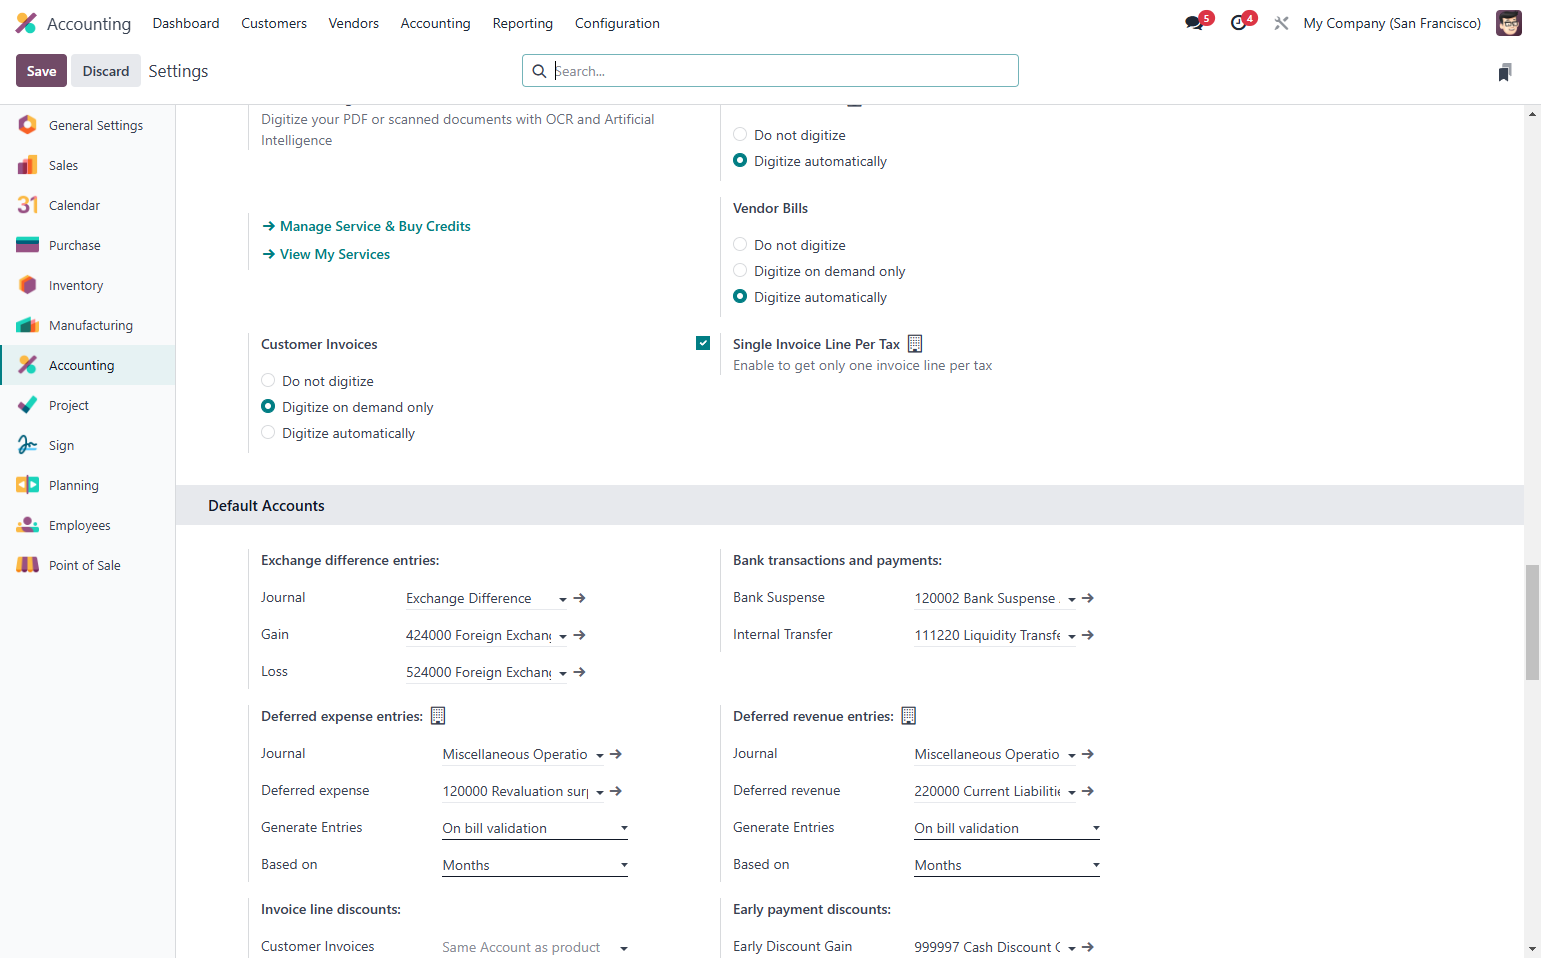Expand the Gain account dropdown

563,636
